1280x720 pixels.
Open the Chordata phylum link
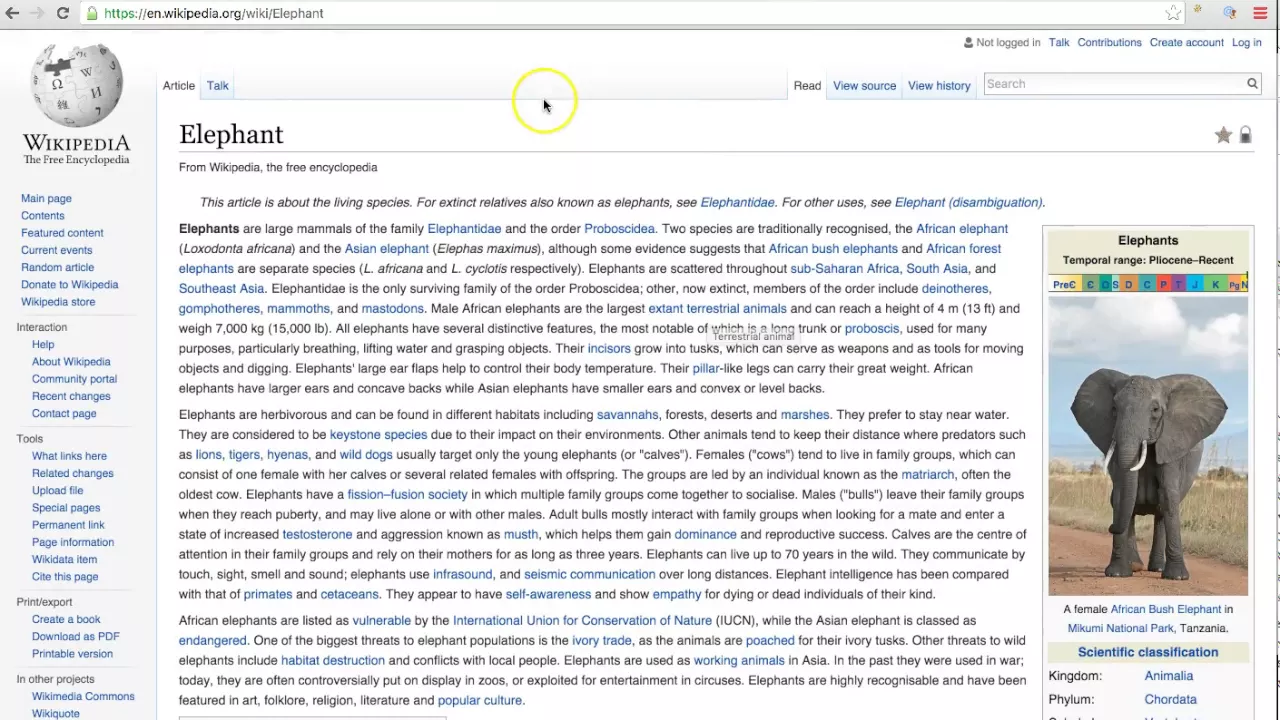1171,700
